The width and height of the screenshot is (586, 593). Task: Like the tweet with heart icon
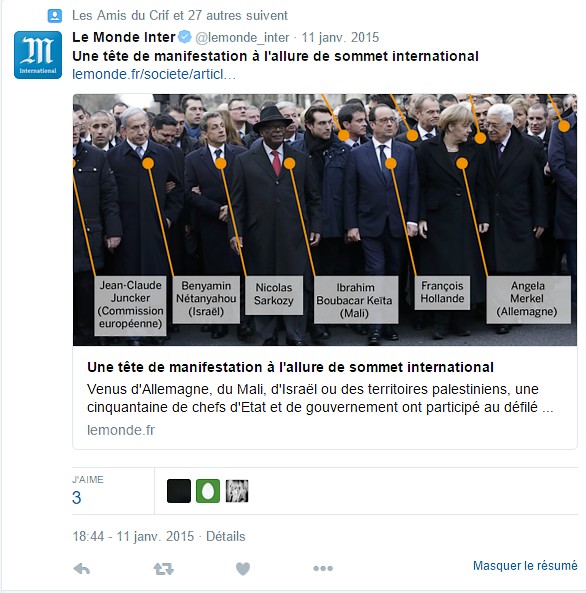[243, 568]
